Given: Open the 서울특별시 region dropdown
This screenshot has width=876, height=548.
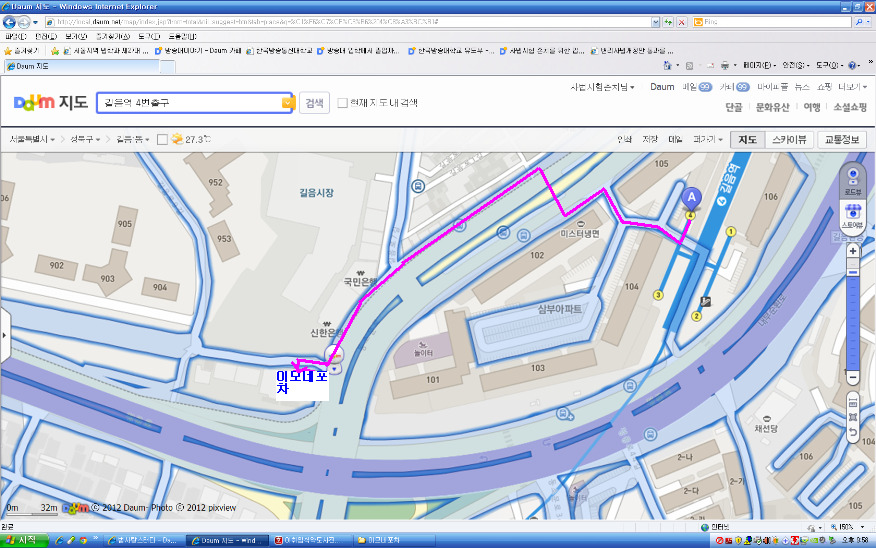Looking at the screenshot, I should (x=32, y=139).
